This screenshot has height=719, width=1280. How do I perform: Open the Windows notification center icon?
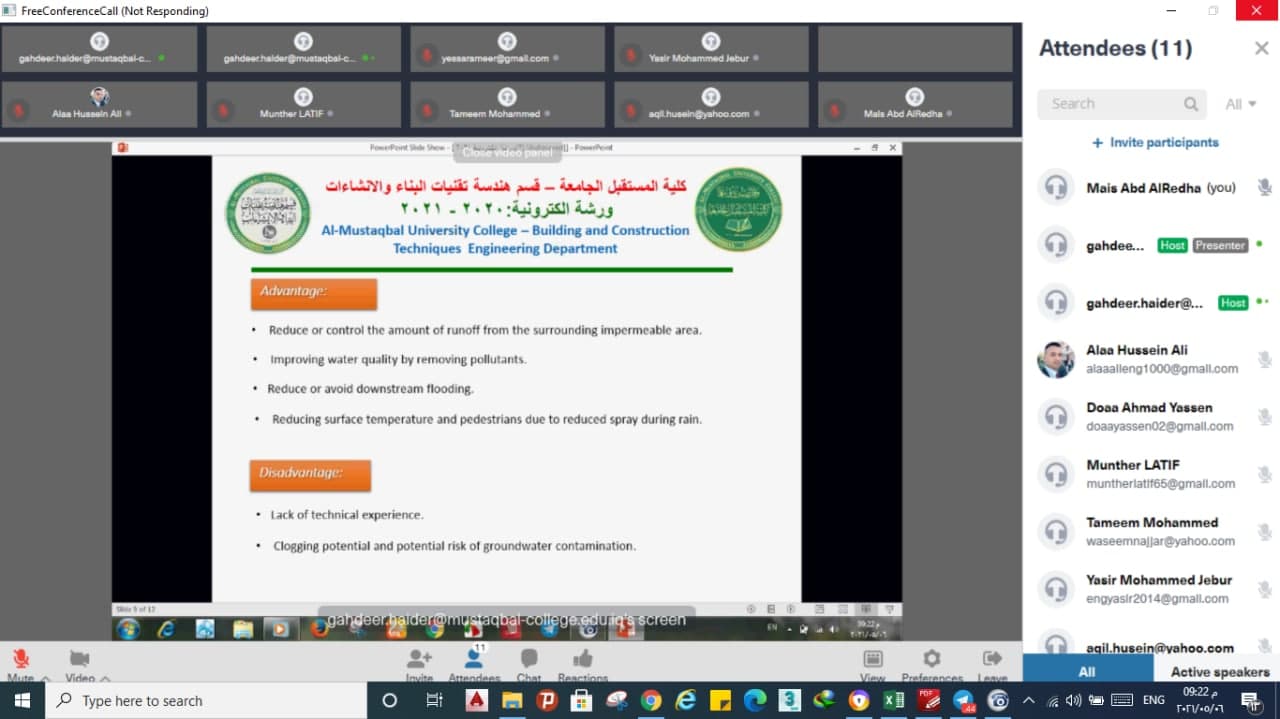(x=1250, y=701)
